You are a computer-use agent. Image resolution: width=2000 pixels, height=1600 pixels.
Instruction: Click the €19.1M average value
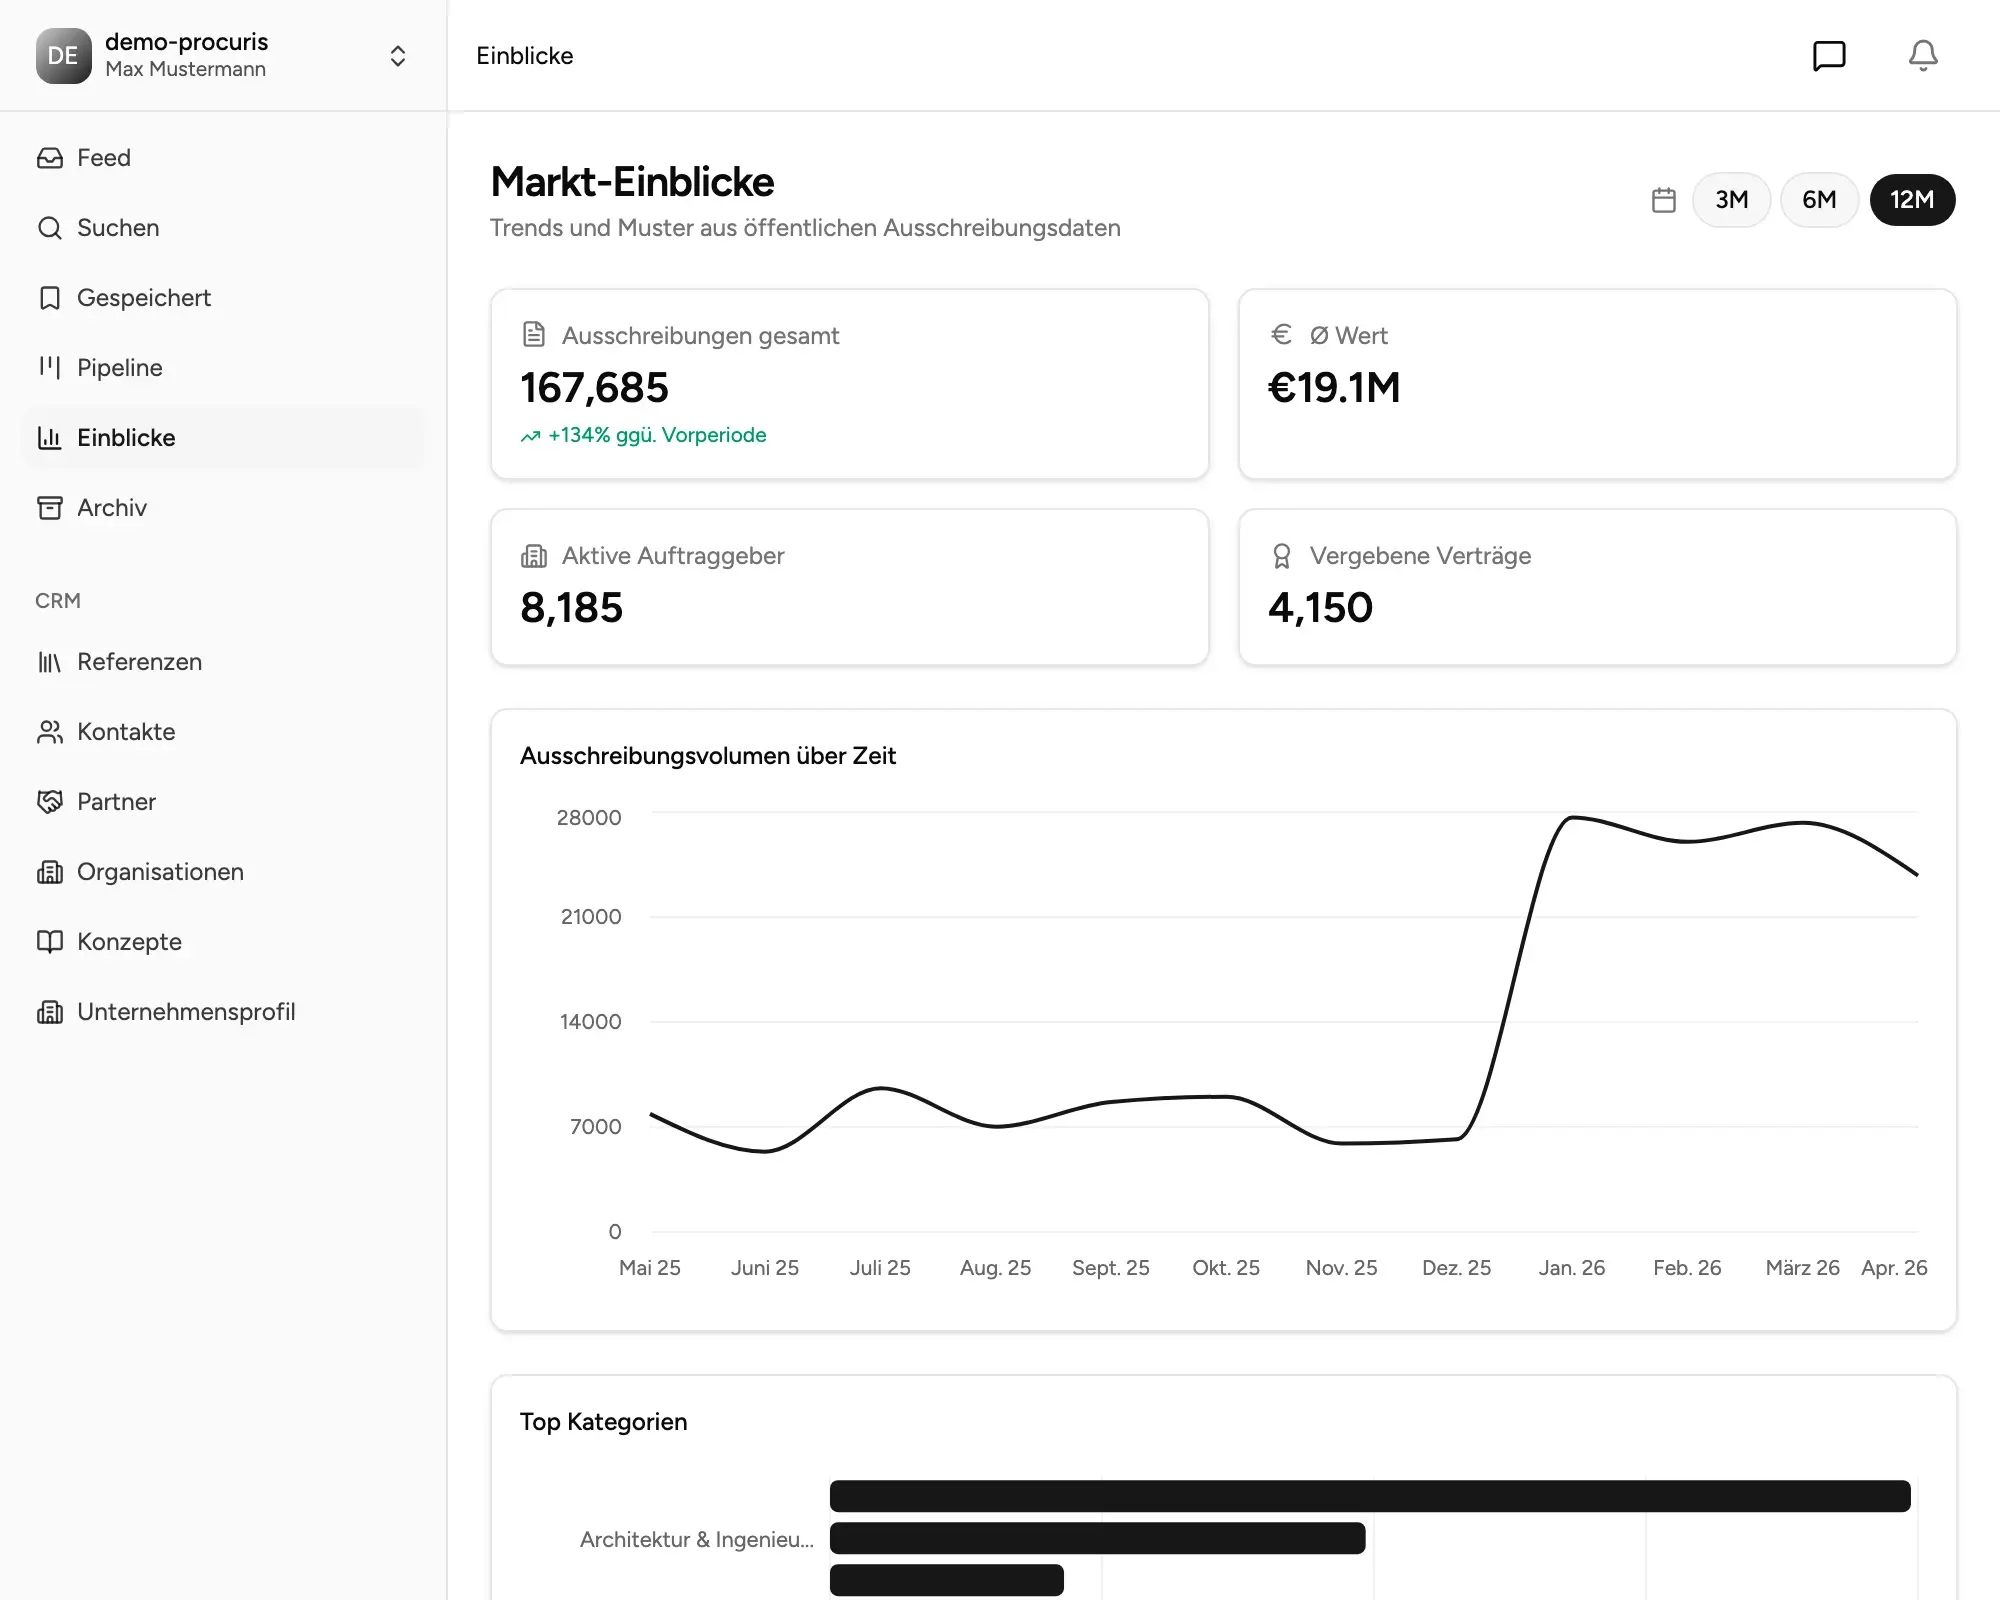[x=1334, y=388]
